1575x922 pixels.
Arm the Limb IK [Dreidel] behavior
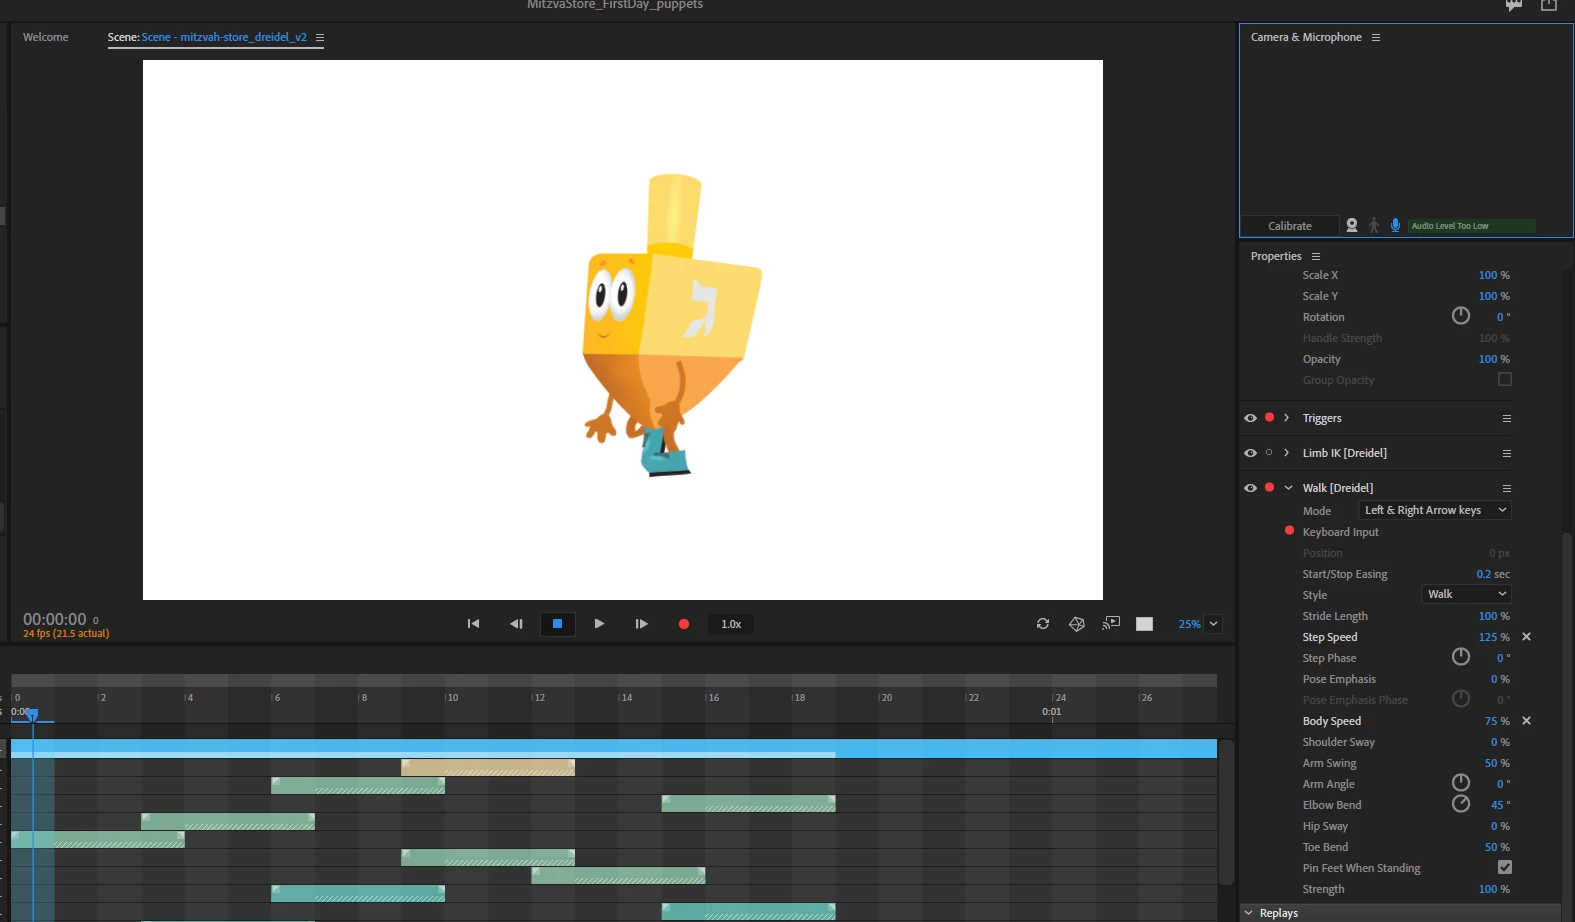[x=1269, y=452]
